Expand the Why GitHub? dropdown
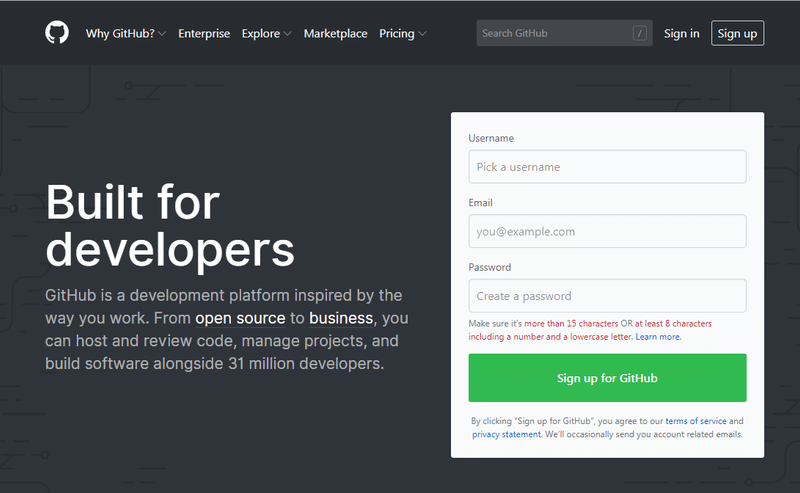 point(126,33)
